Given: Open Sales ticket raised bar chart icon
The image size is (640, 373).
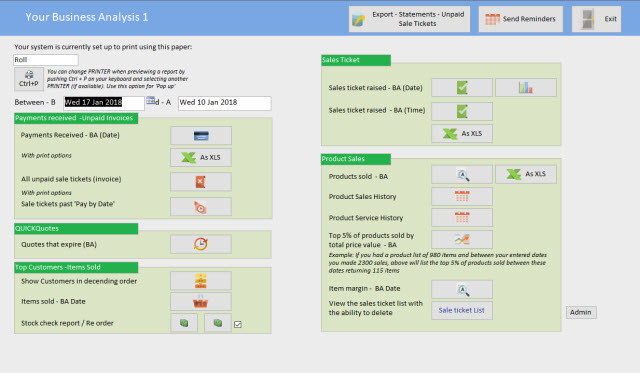Looking at the screenshot, I should [x=526, y=88].
